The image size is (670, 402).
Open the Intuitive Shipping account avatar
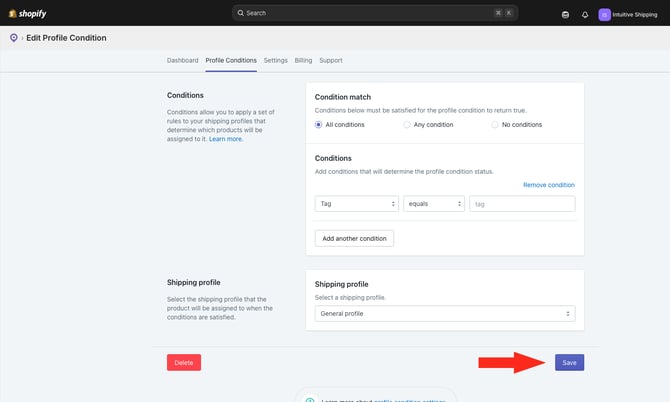[x=604, y=15]
